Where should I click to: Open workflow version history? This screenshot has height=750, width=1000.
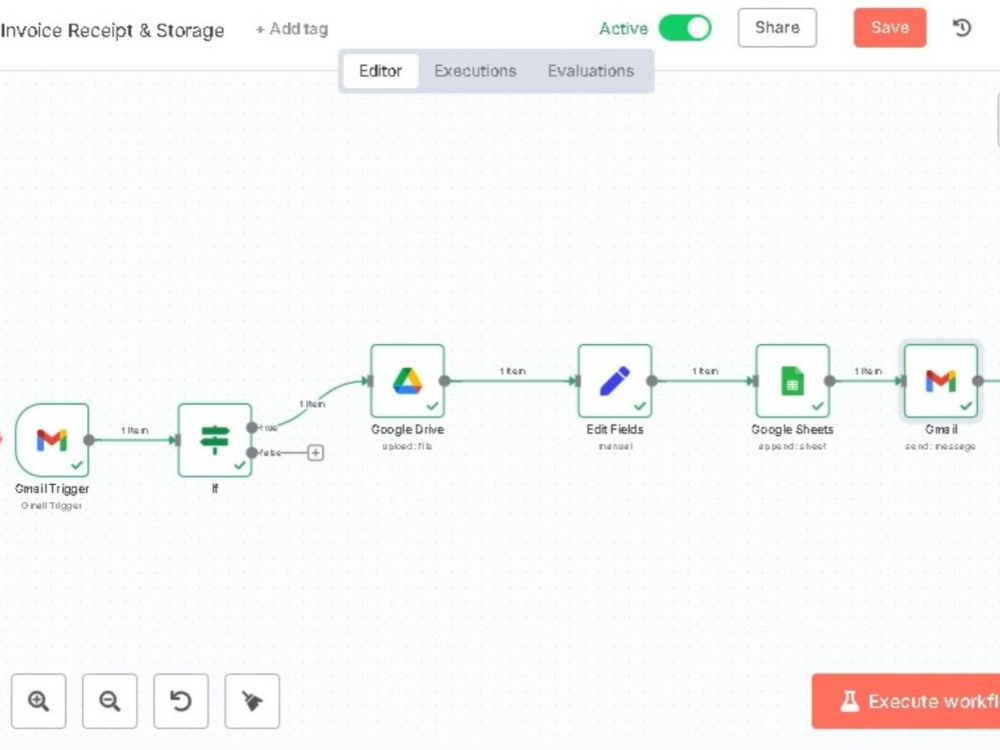962,27
